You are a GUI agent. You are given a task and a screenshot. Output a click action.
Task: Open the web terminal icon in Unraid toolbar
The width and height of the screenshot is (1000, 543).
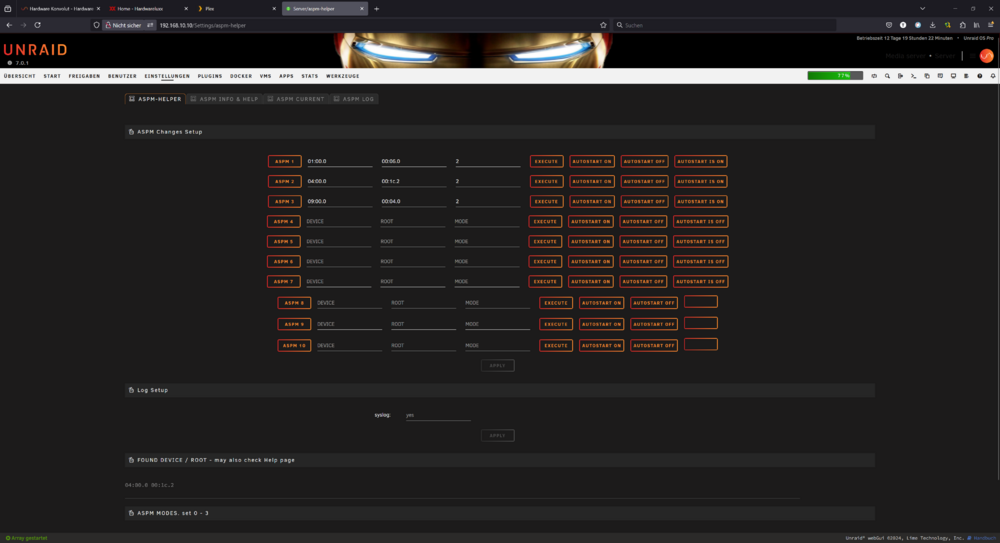(x=913, y=76)
